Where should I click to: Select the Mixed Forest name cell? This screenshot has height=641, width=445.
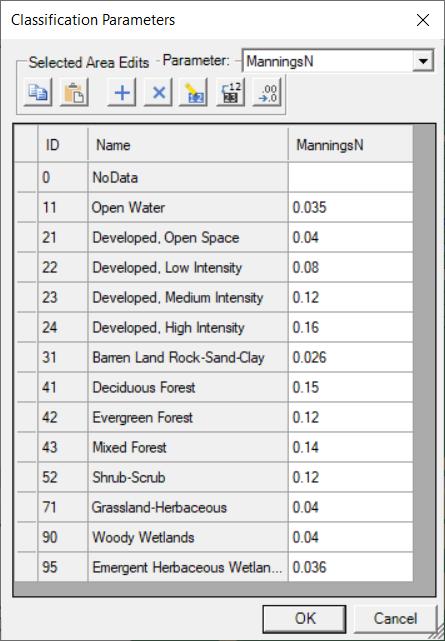tap(188, 447)
